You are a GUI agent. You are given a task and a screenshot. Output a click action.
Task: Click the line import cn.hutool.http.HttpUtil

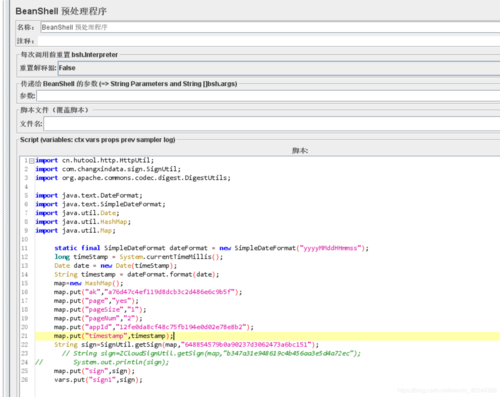click(95, 160)
